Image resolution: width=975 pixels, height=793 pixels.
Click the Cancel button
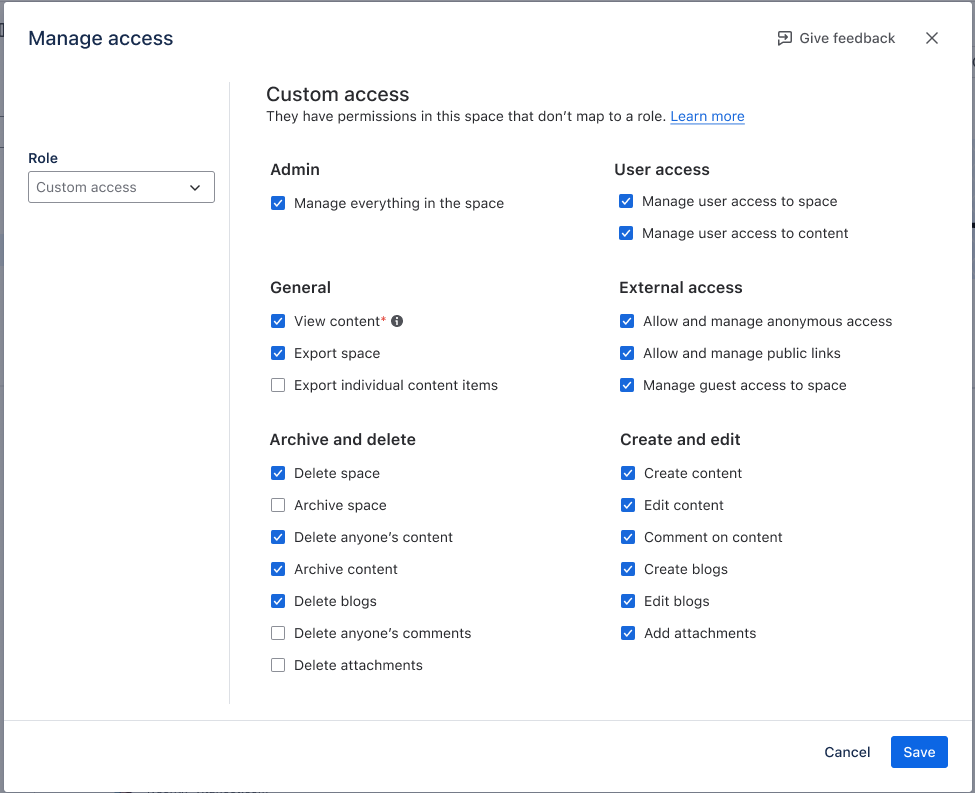pos(847,752)
